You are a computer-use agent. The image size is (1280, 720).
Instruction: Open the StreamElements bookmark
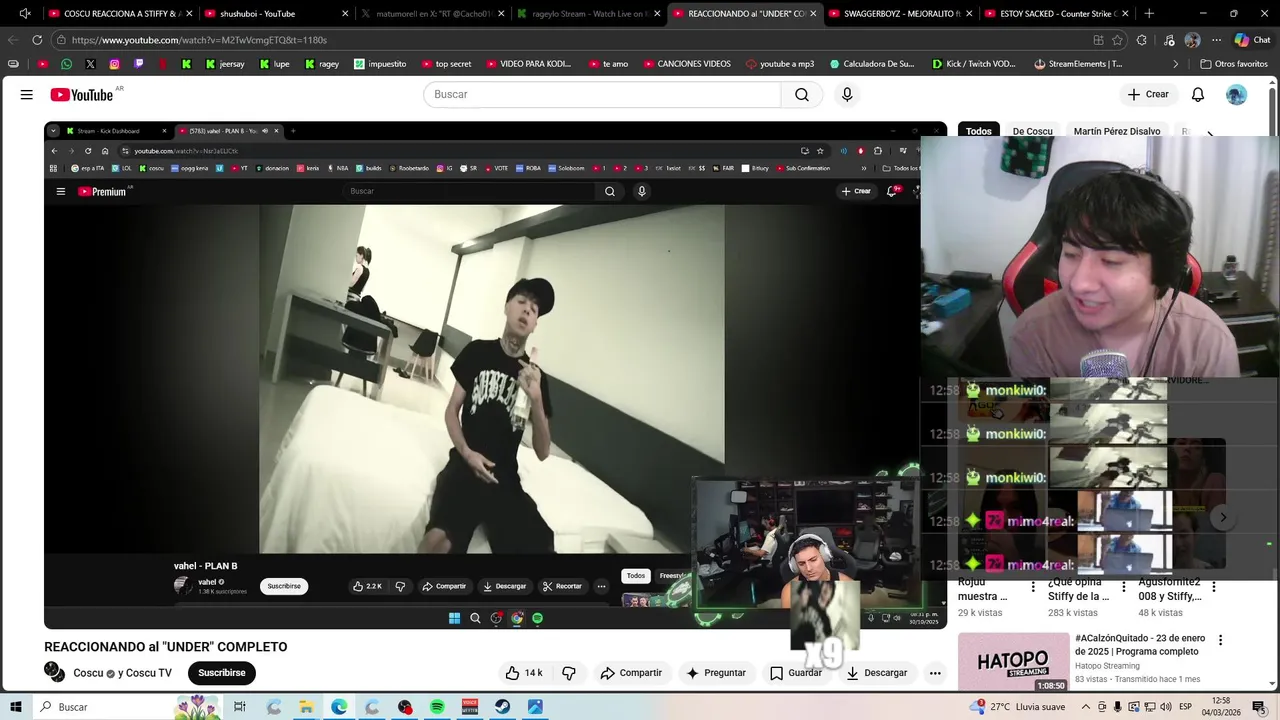coord(1078,64)
